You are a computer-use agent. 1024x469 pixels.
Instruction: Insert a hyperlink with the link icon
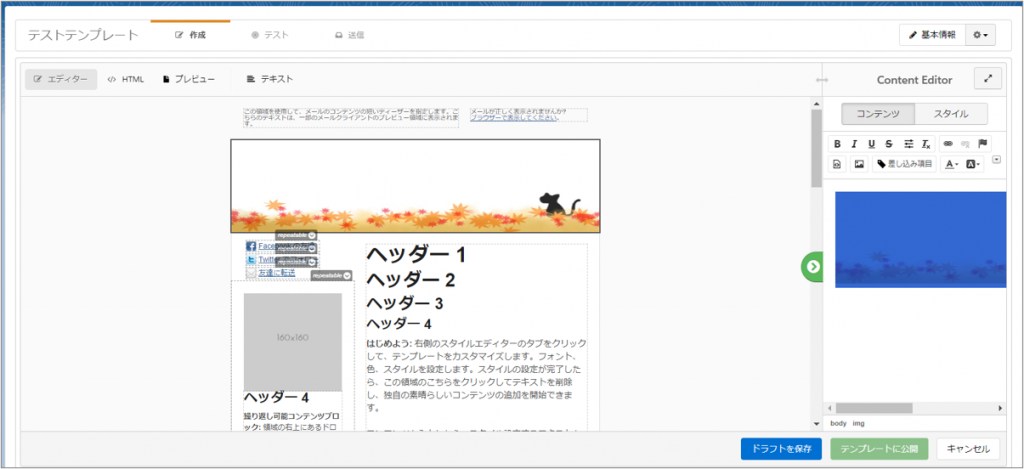click(x=948, y=144)
